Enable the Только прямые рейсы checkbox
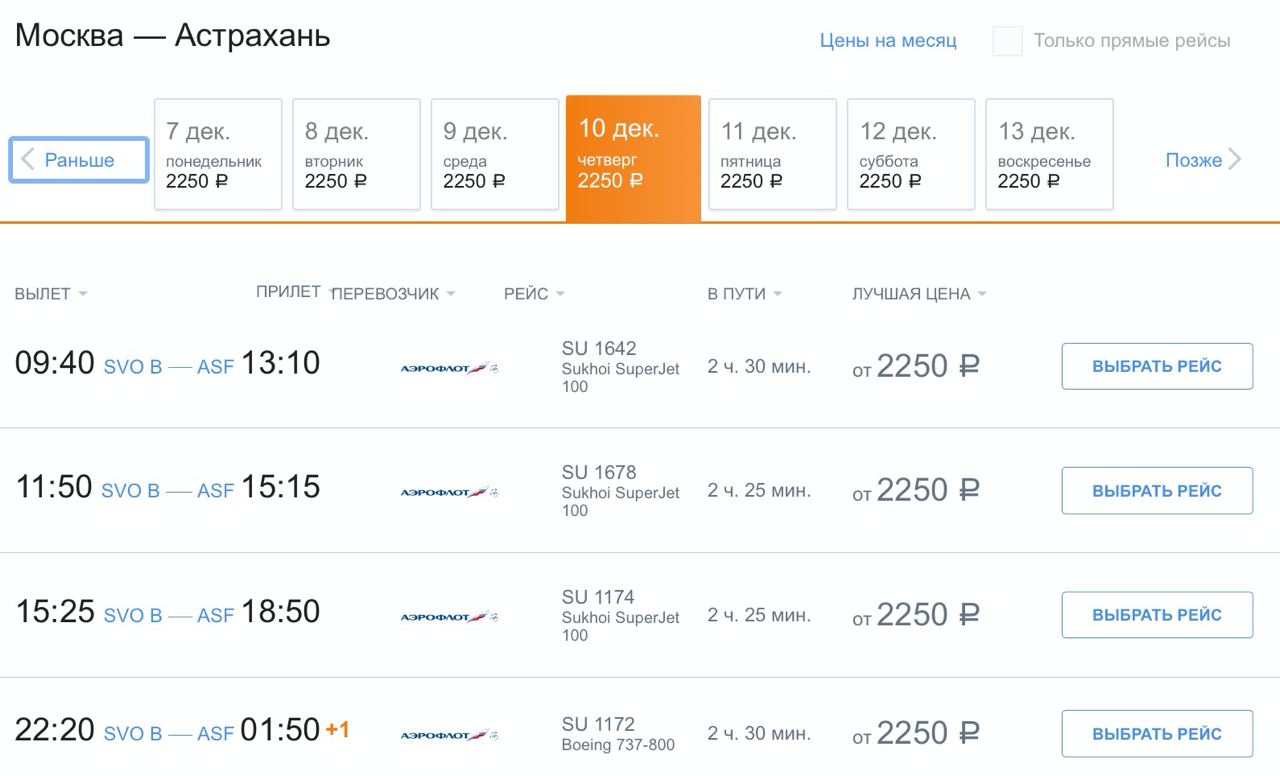The width and height of the screenshot is (1280, 776). click(1007, 41)
